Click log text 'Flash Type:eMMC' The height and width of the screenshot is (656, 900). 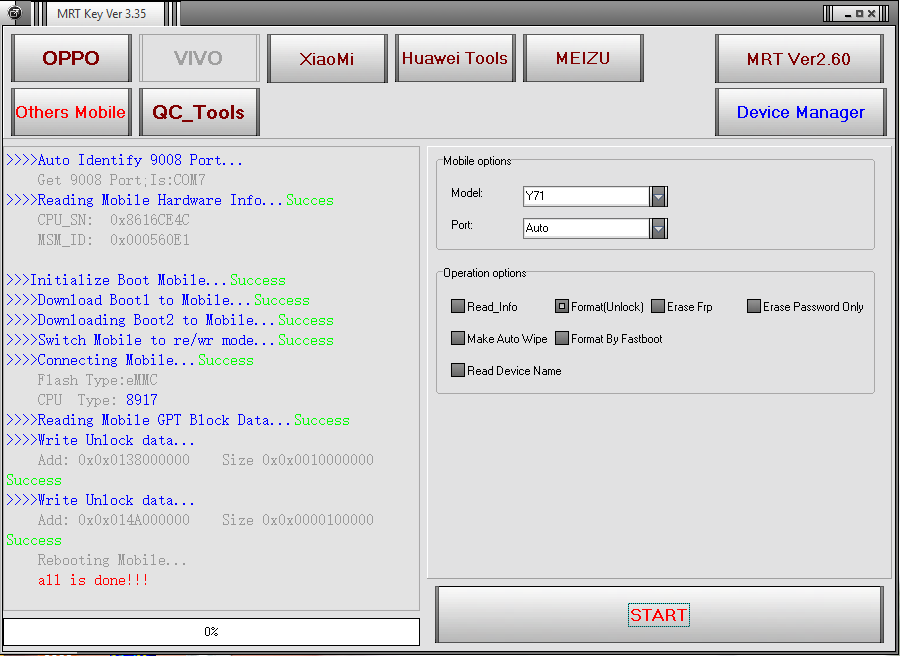click(x=97, y=380)
